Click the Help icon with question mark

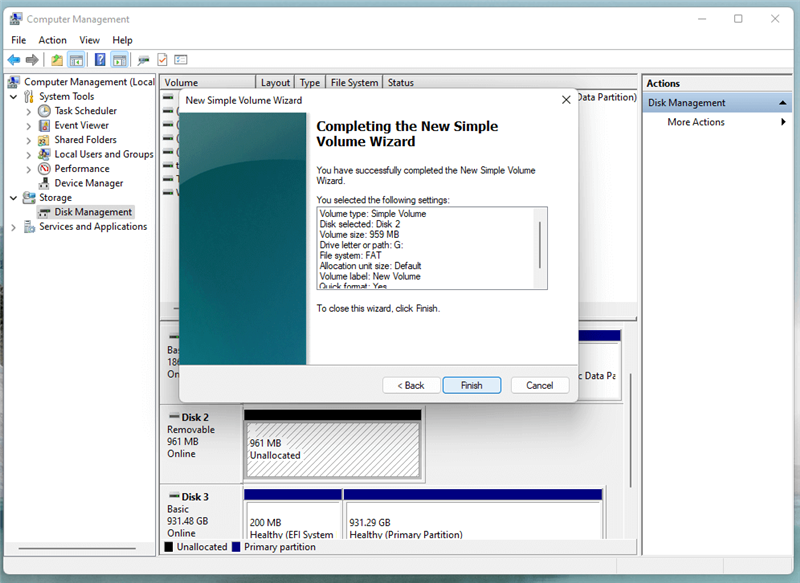point(100,58)
